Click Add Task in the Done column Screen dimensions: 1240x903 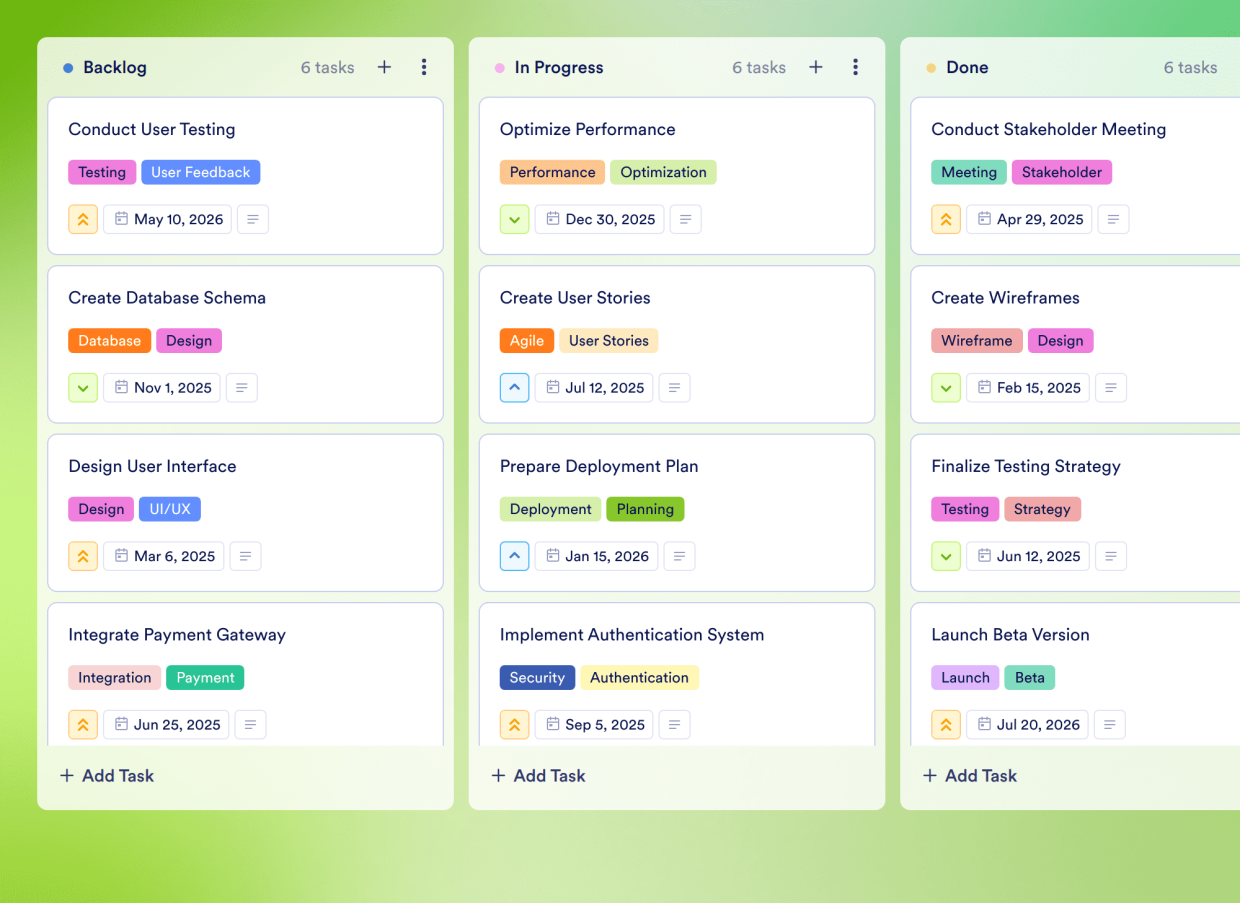[969, 775]
